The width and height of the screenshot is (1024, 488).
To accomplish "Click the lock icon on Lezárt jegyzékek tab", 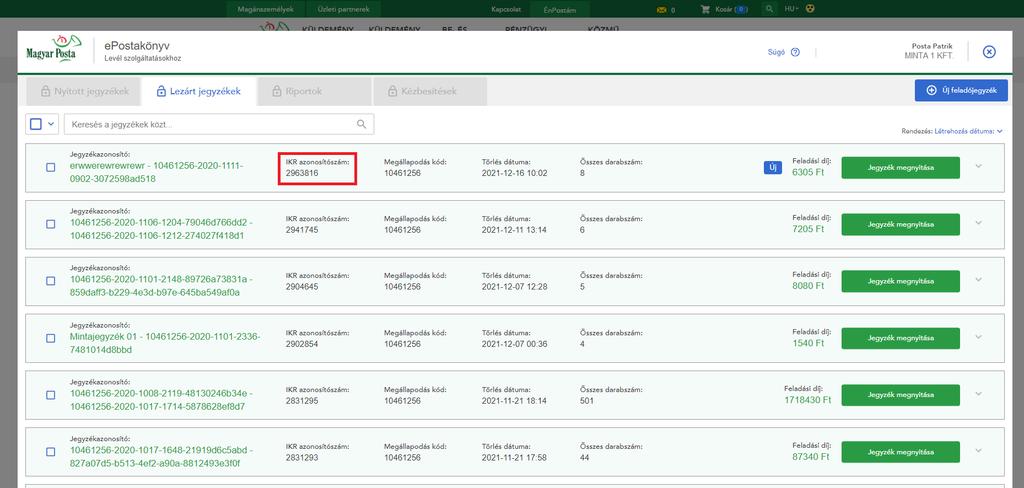I will (161, 91).
